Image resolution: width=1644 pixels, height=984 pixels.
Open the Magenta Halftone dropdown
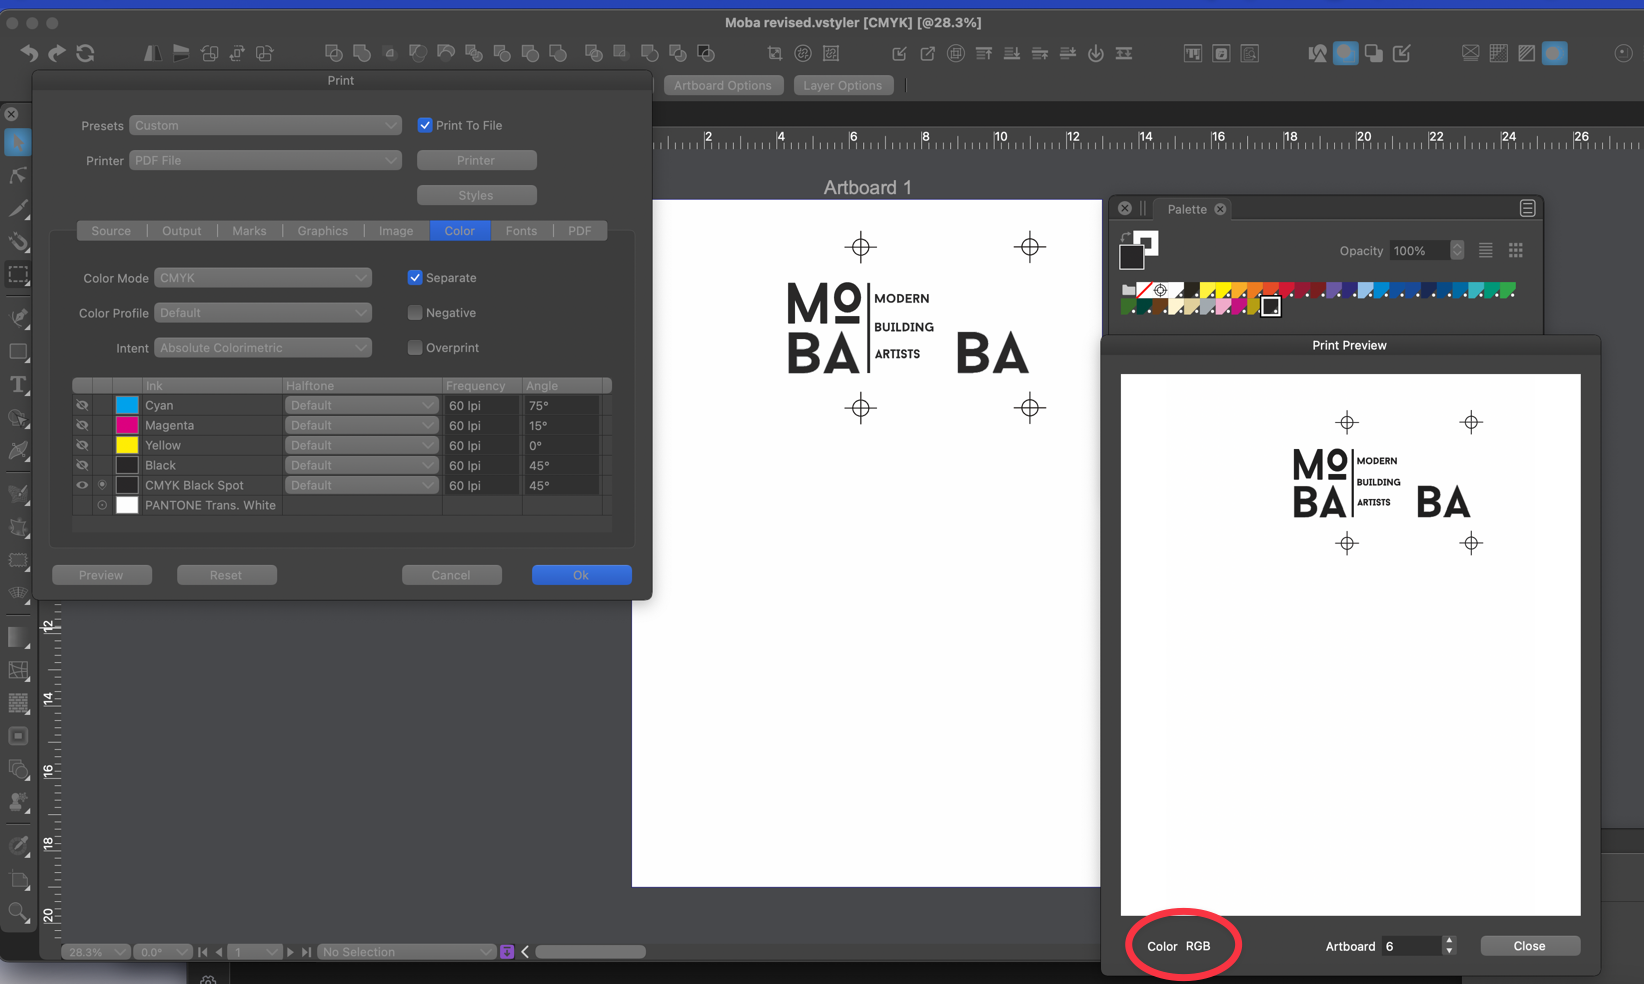361,425
